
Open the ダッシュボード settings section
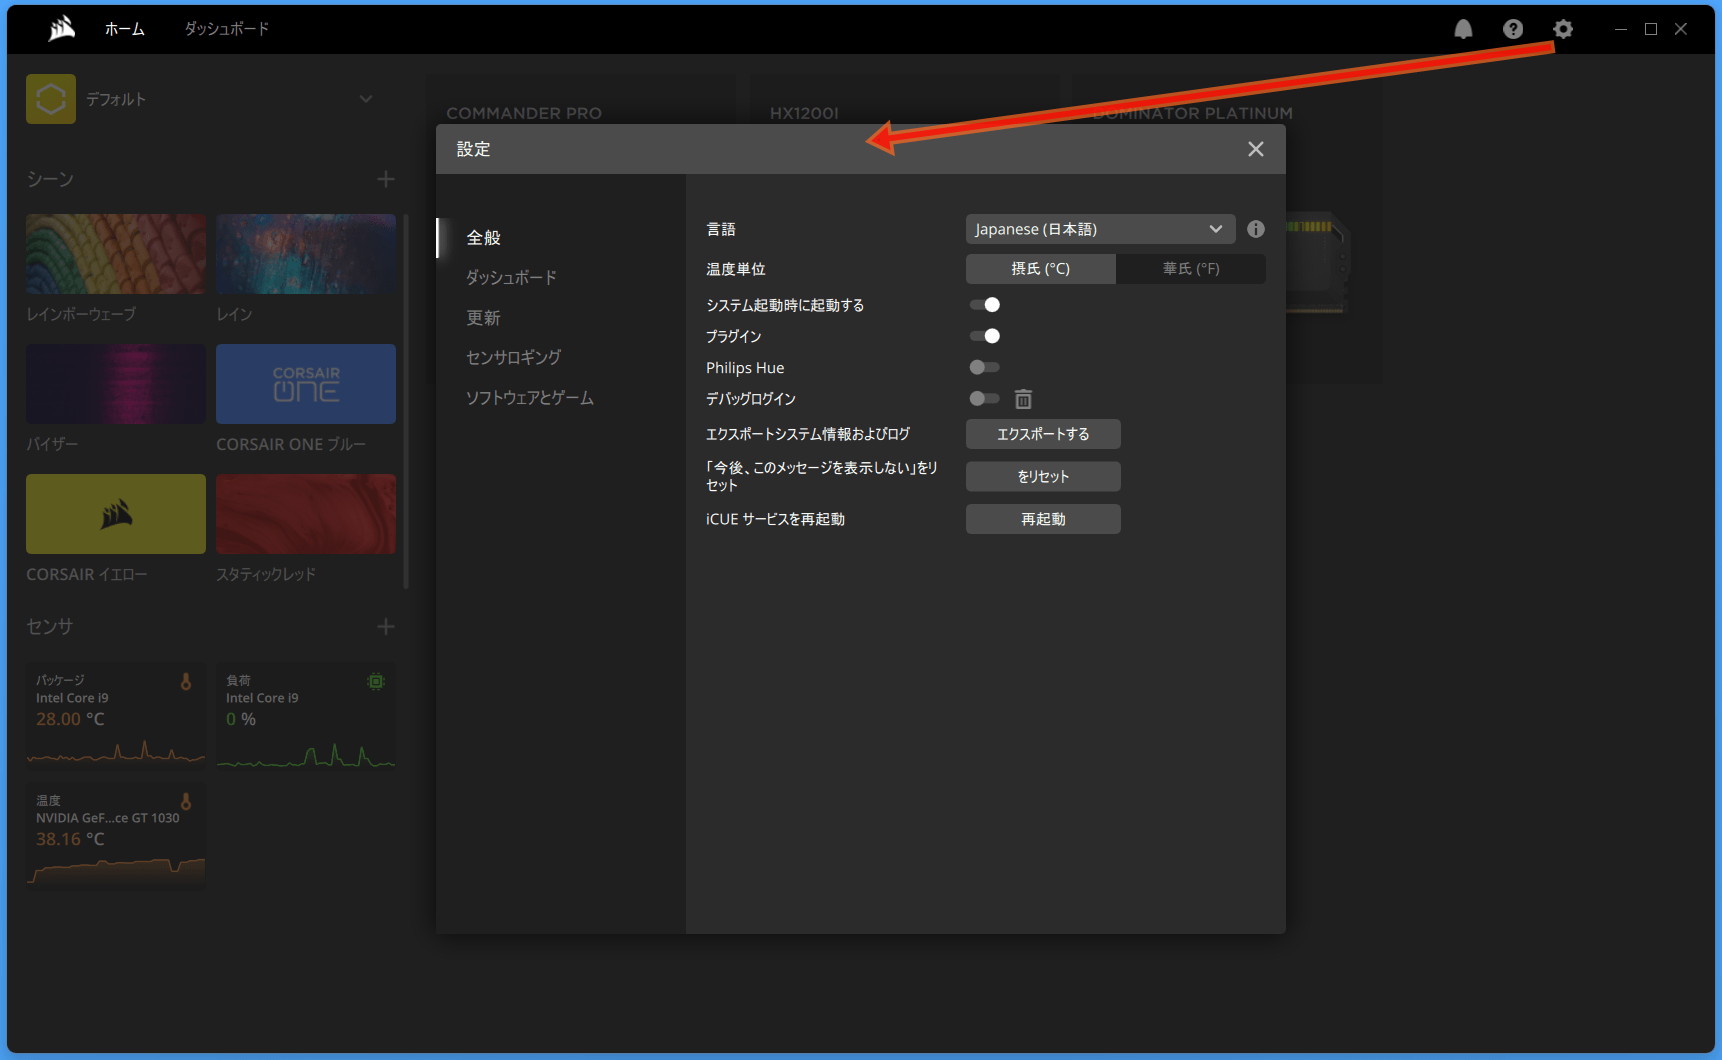(511, 278)
